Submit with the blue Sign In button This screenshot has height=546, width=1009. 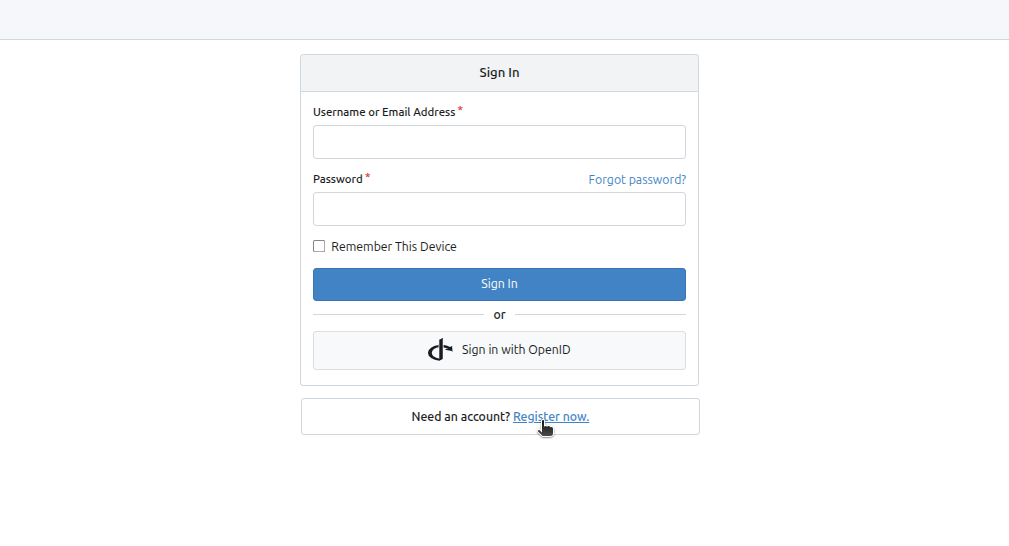pyautogui.click(x=499, y=284)
